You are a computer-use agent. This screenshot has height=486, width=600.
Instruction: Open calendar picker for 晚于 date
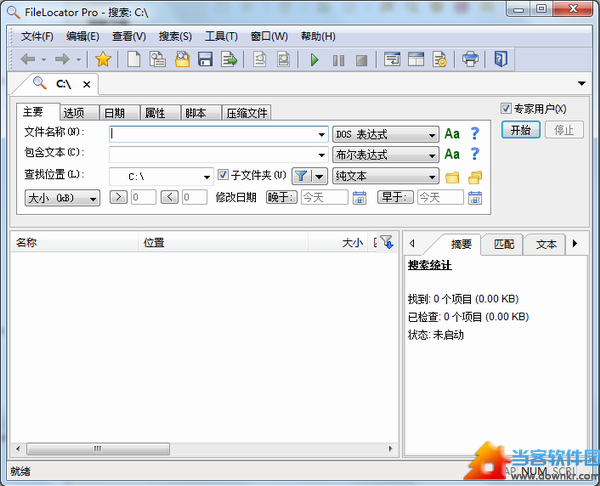(359, 198)
